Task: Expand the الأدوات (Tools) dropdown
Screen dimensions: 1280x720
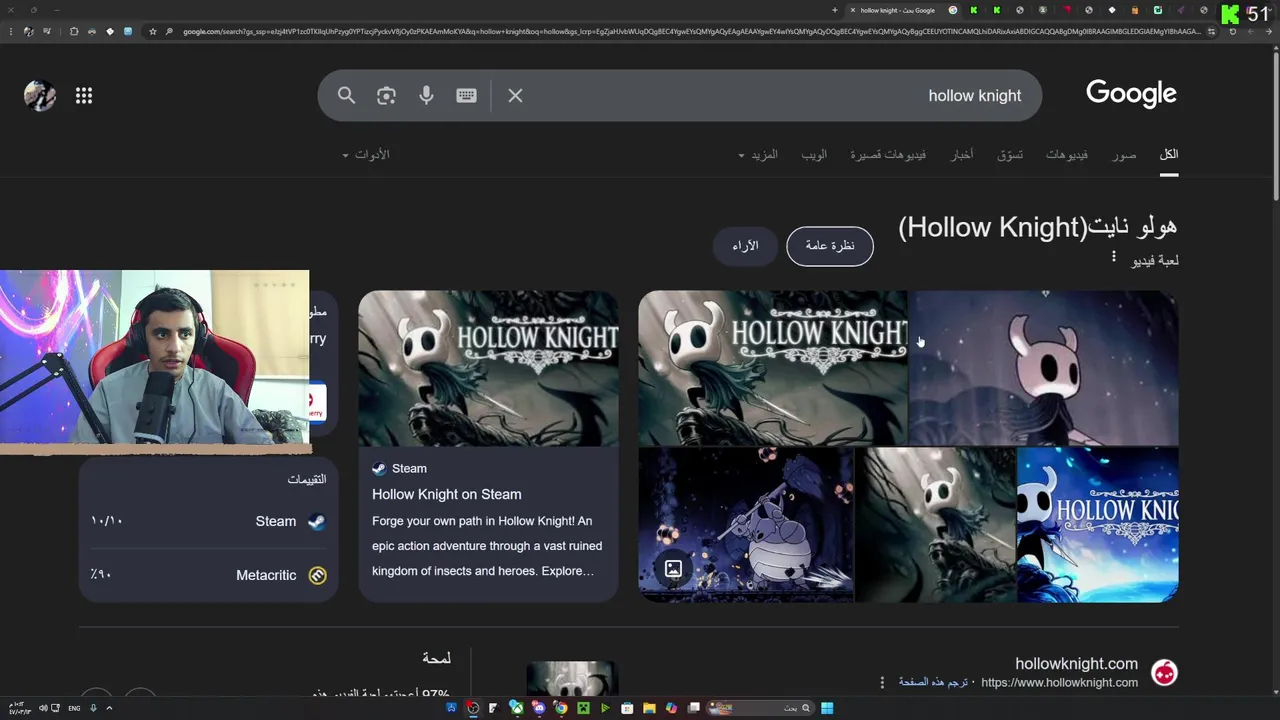Action: point(366,154)
